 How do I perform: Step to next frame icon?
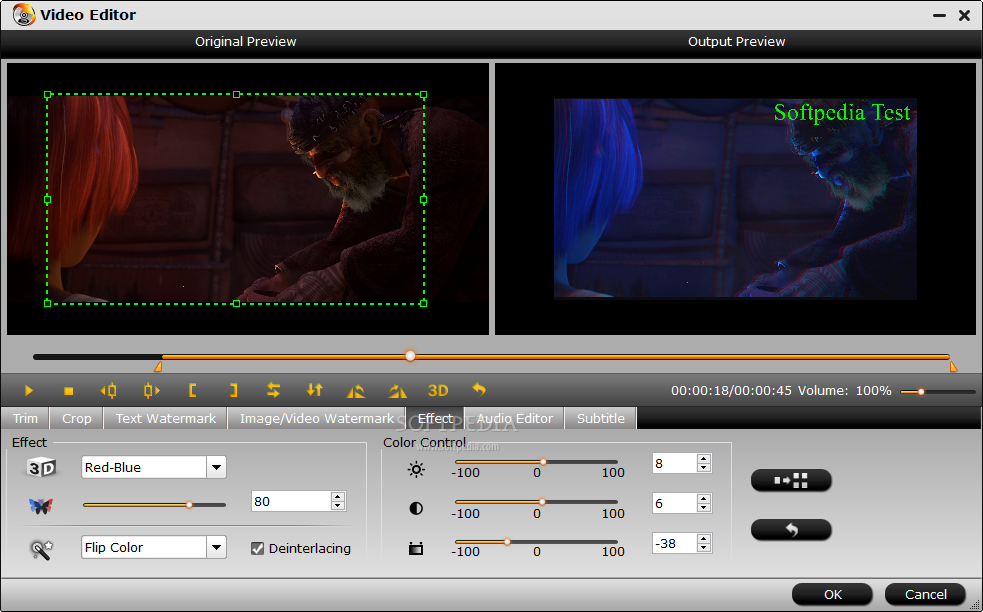[151, 391]
